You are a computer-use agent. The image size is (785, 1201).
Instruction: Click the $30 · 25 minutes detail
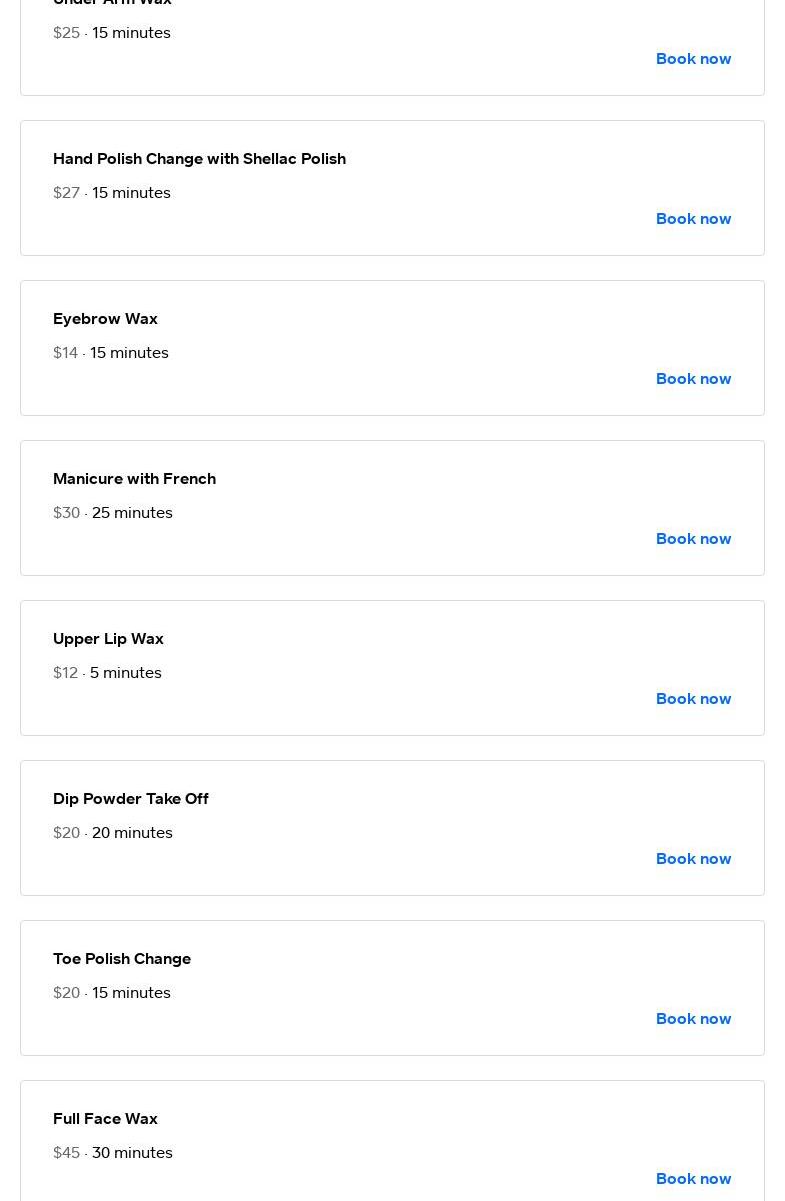pos(113,513)
